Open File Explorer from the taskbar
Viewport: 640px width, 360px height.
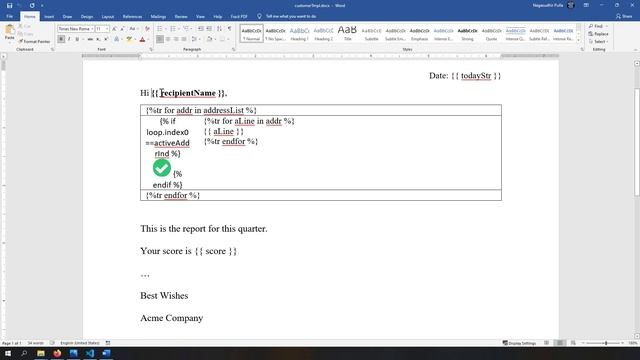41,353
